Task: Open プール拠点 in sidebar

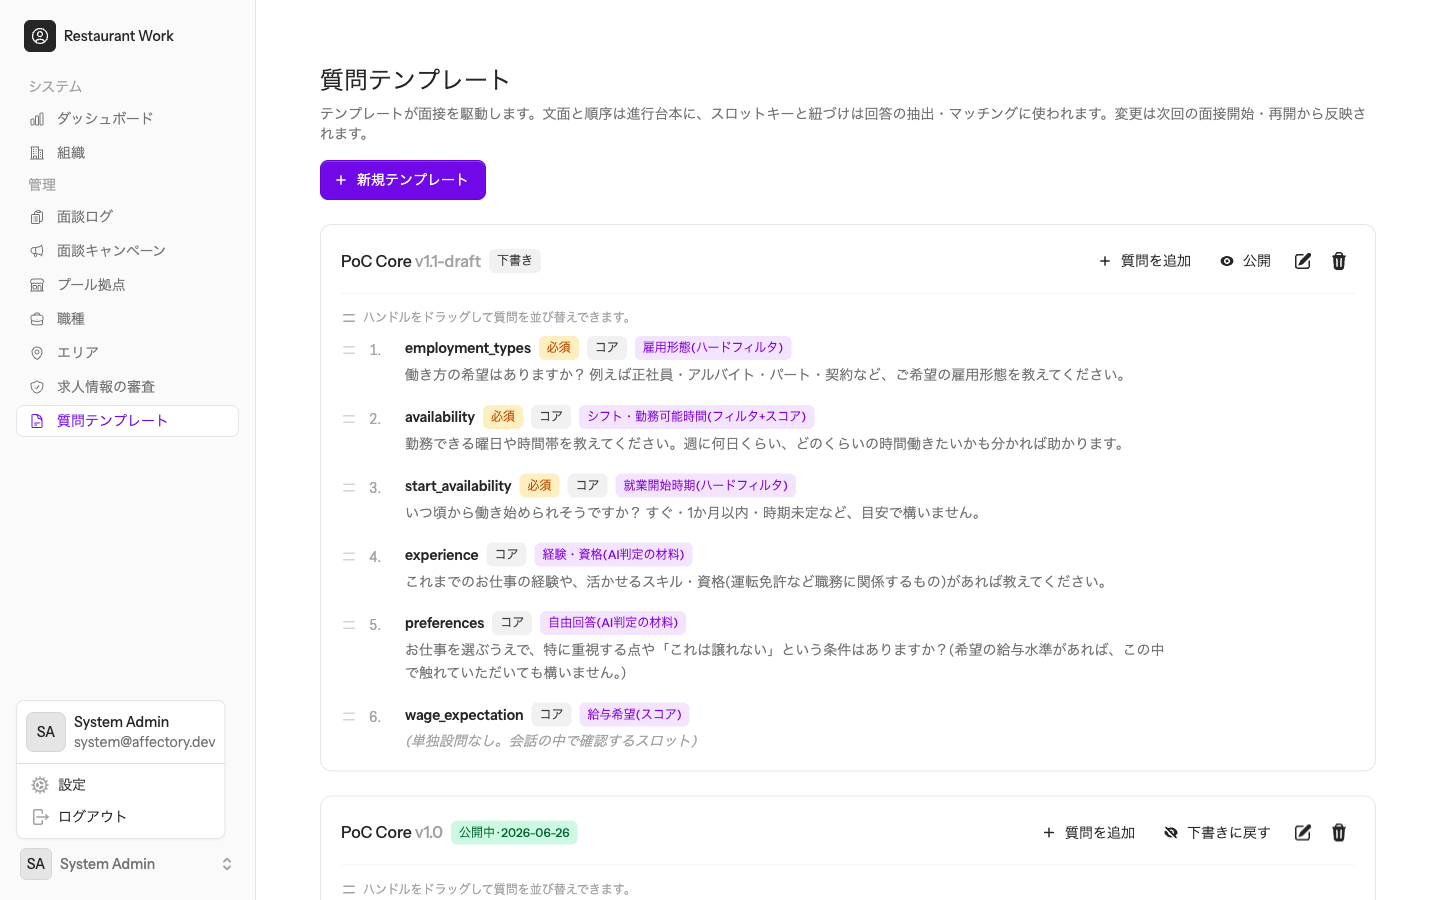Action: click(127, 285)
